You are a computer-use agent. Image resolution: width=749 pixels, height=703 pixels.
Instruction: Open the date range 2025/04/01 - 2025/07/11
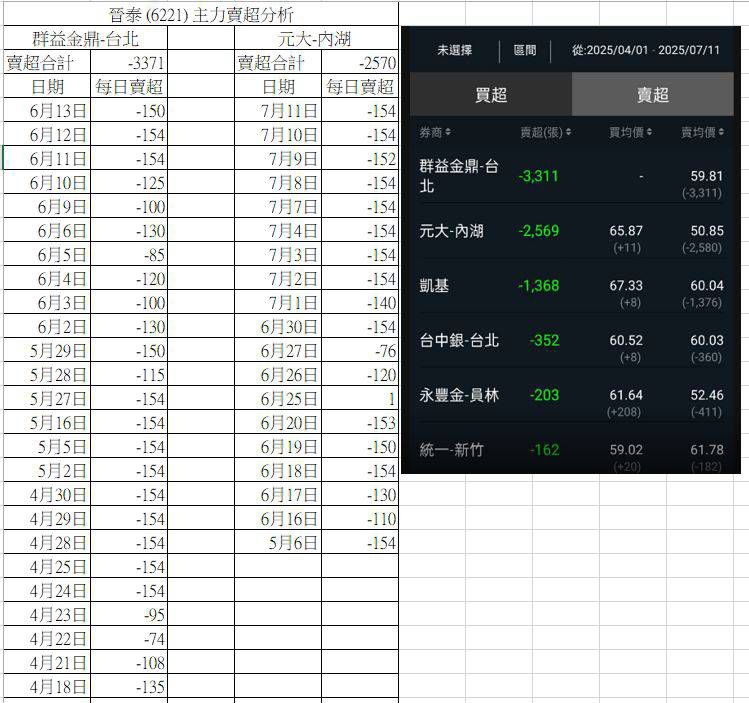click(x=646, y=50)
